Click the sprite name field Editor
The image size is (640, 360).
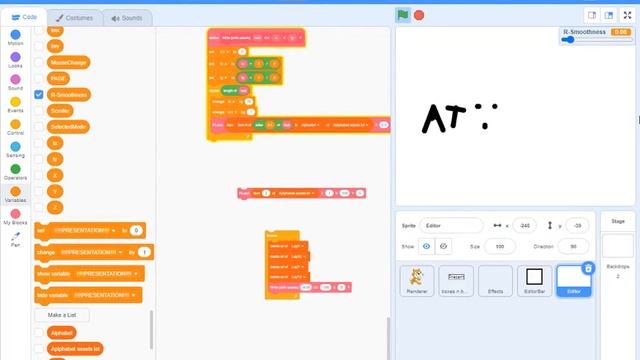tap(451, 225)
